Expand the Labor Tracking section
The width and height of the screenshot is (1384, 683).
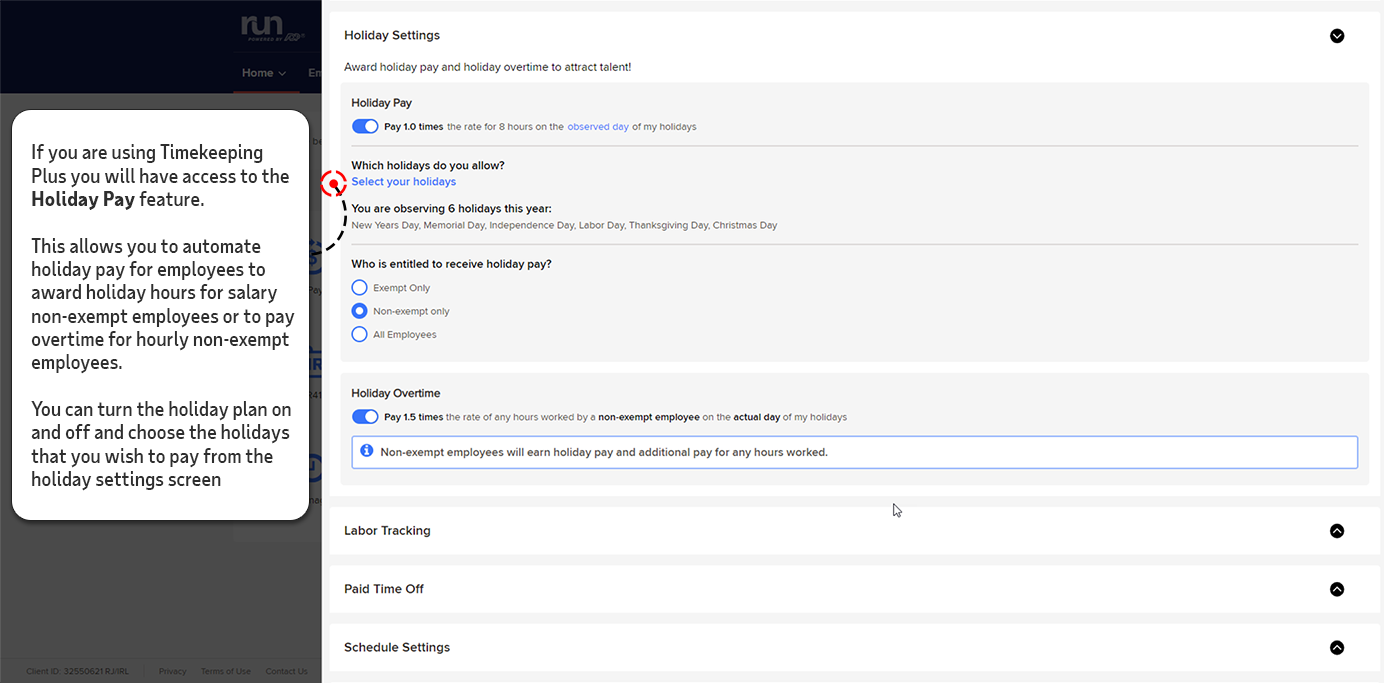click(1337, 531)
